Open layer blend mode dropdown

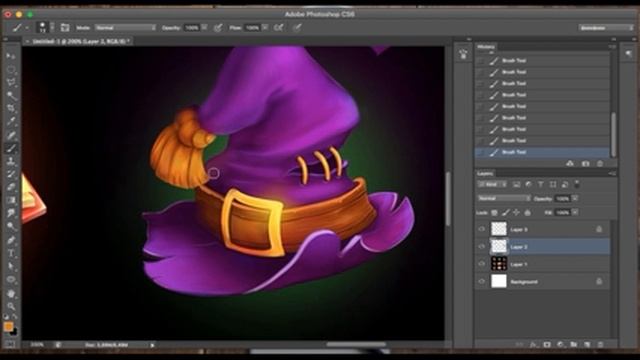click(504, 198)
